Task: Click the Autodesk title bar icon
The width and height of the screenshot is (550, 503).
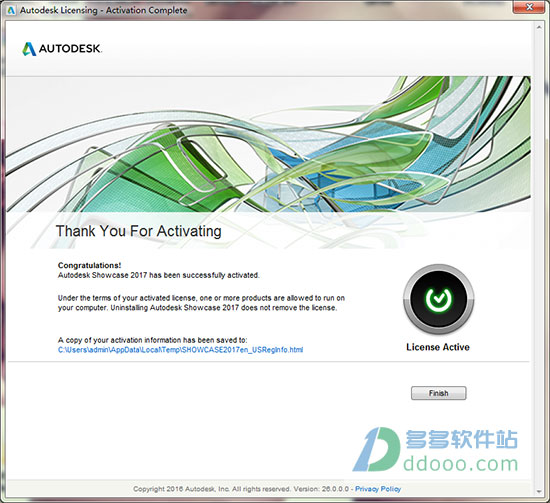Action: point(11,11)
